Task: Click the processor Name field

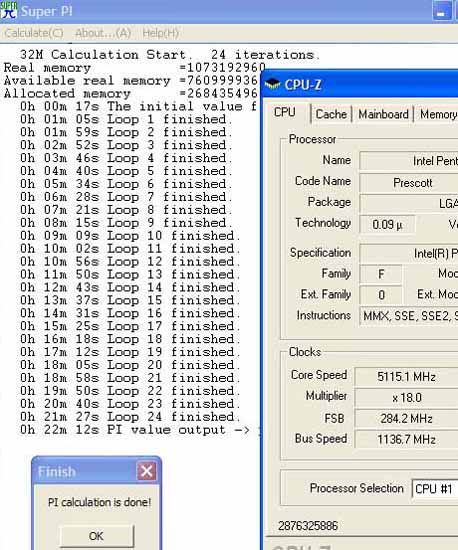Action: click(x=409, y=161)
